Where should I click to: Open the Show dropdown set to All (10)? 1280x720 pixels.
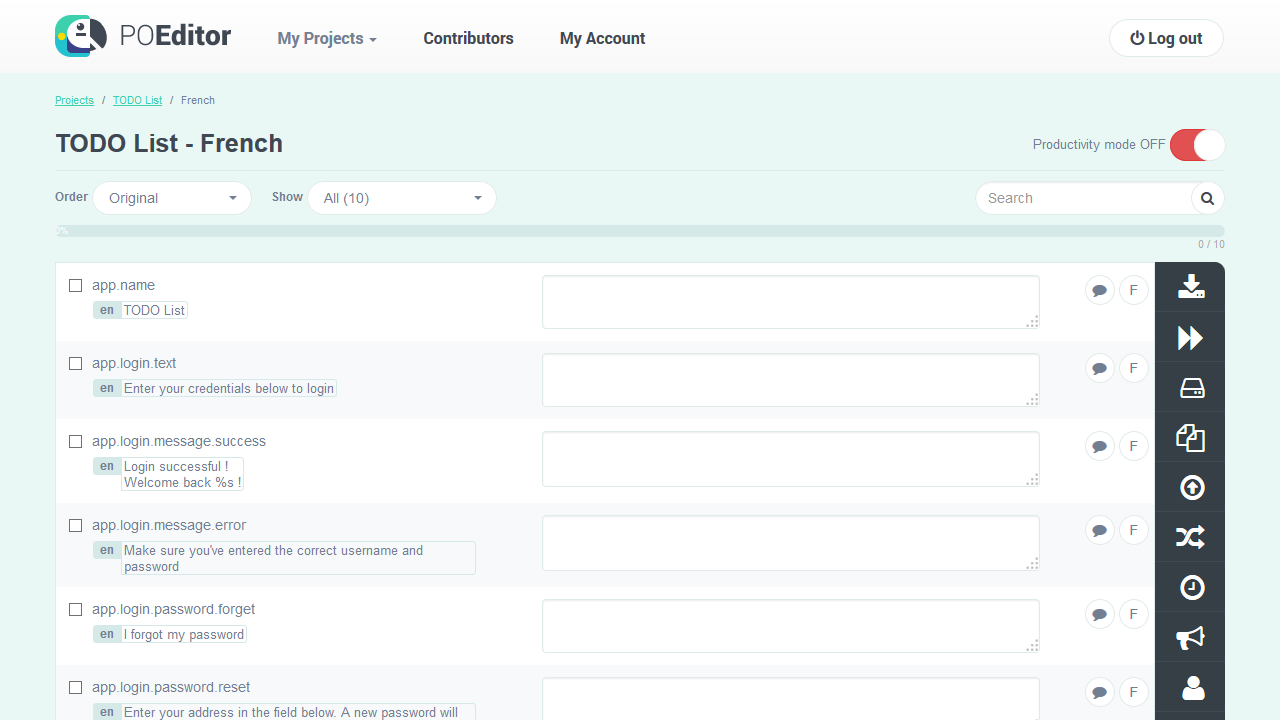tap(402, 198)
